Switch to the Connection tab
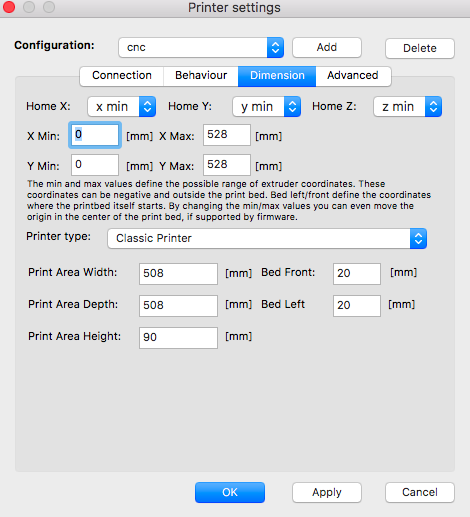 point(122,76)
